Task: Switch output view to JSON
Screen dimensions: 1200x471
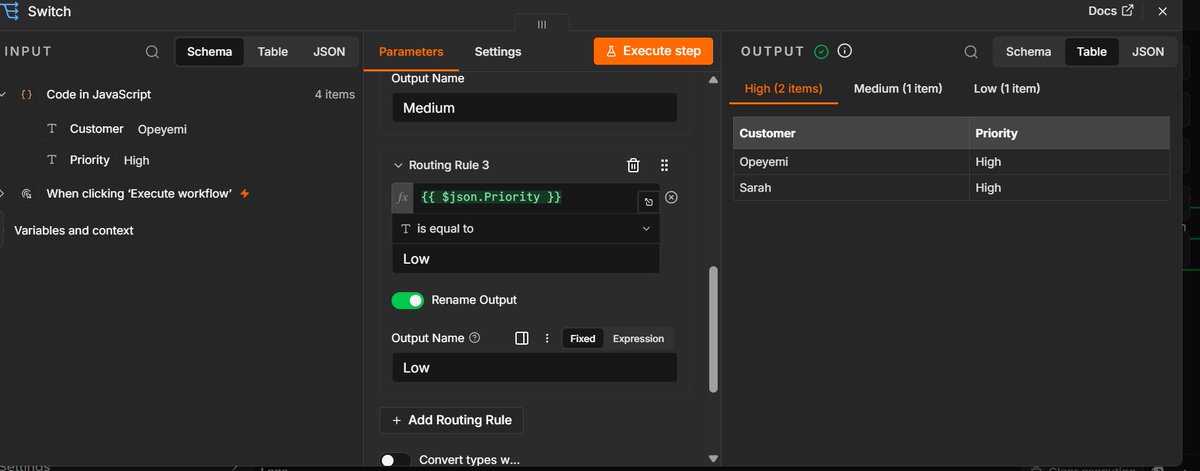Action: coord(1148,52)
